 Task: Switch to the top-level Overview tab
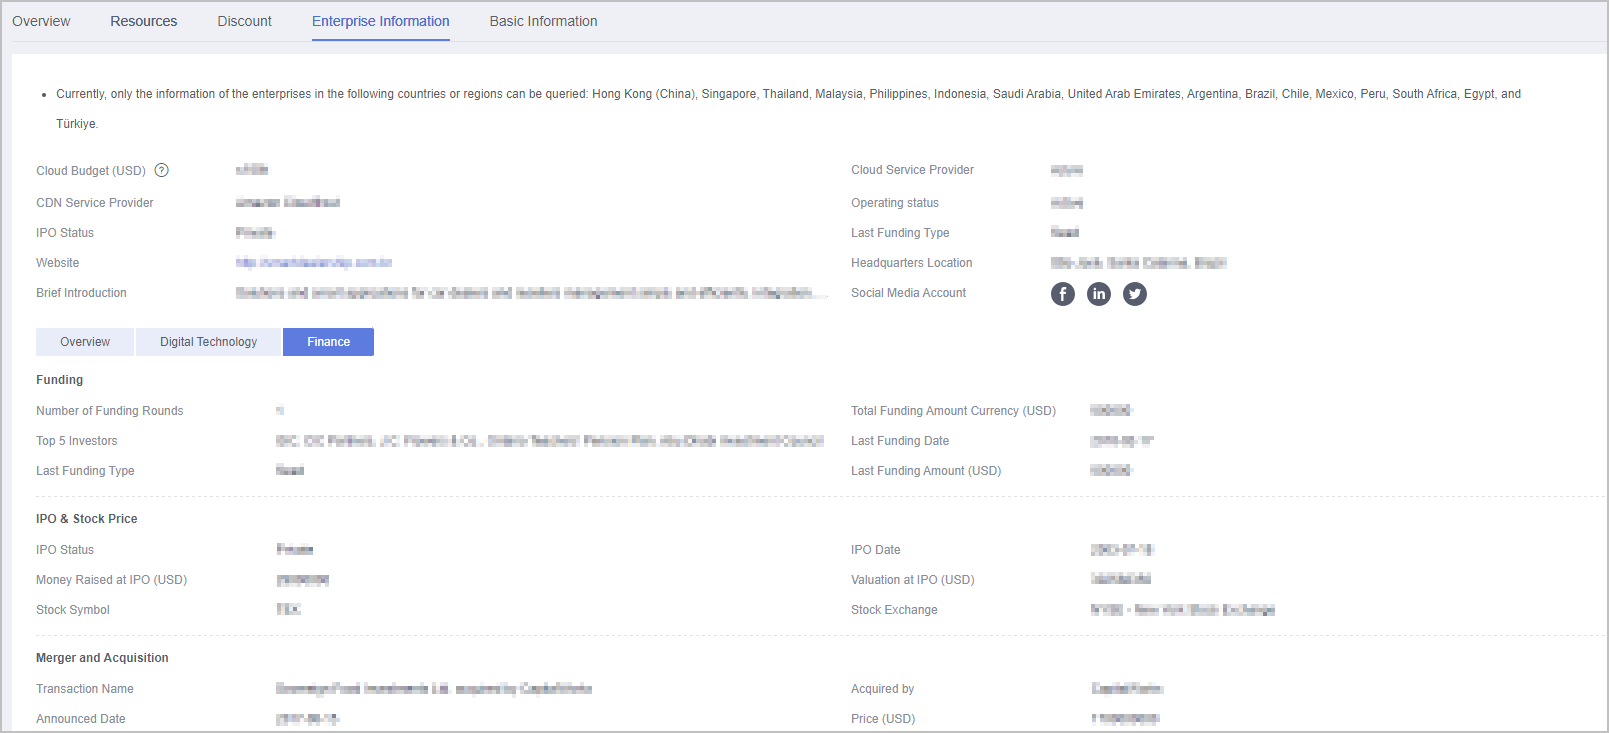pos(41,21)
